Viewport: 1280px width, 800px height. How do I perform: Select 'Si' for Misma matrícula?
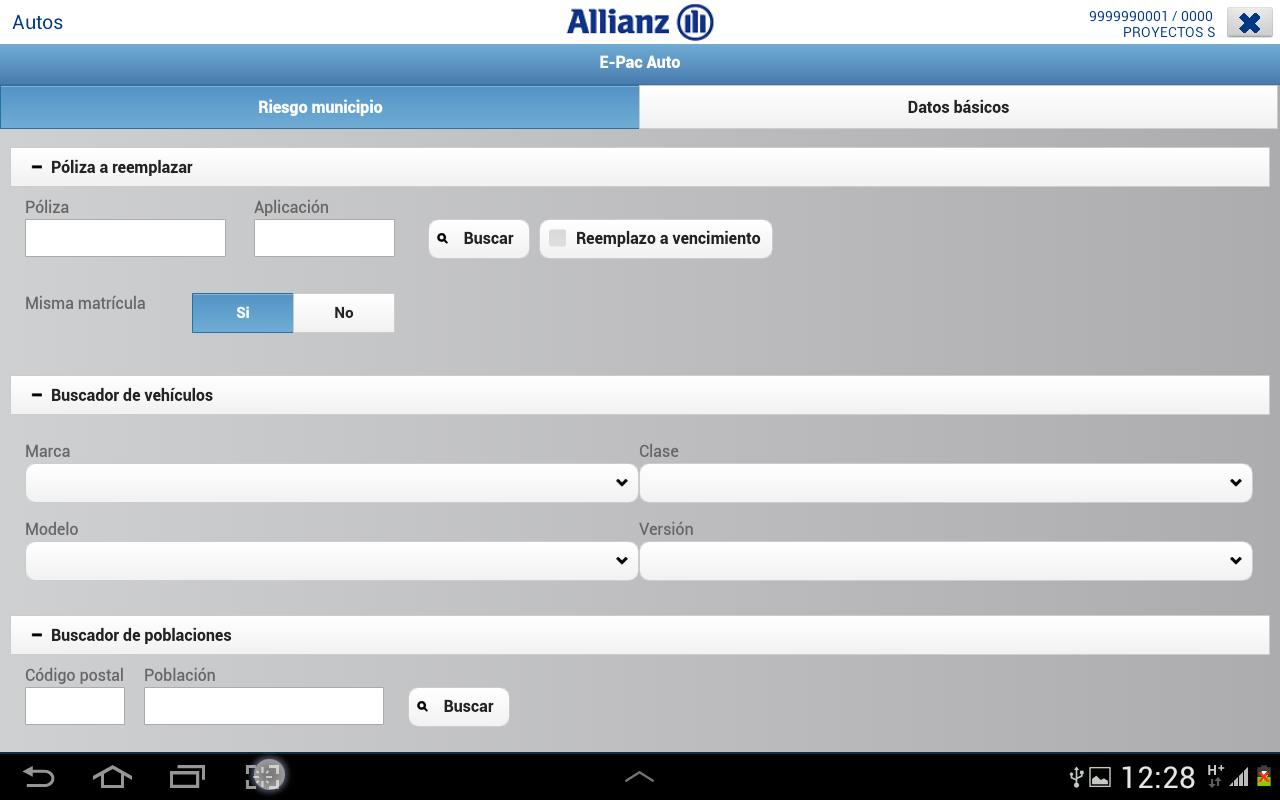[242, 312]
